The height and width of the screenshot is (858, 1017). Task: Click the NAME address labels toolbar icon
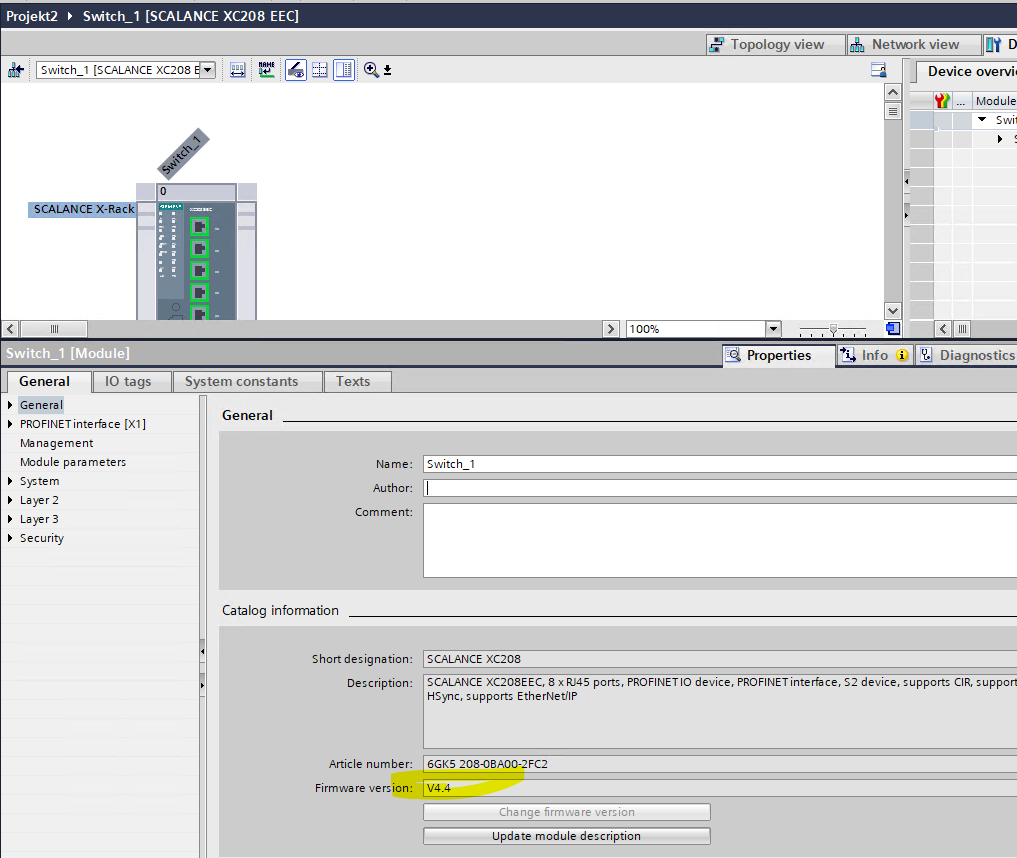coord(266,70)
